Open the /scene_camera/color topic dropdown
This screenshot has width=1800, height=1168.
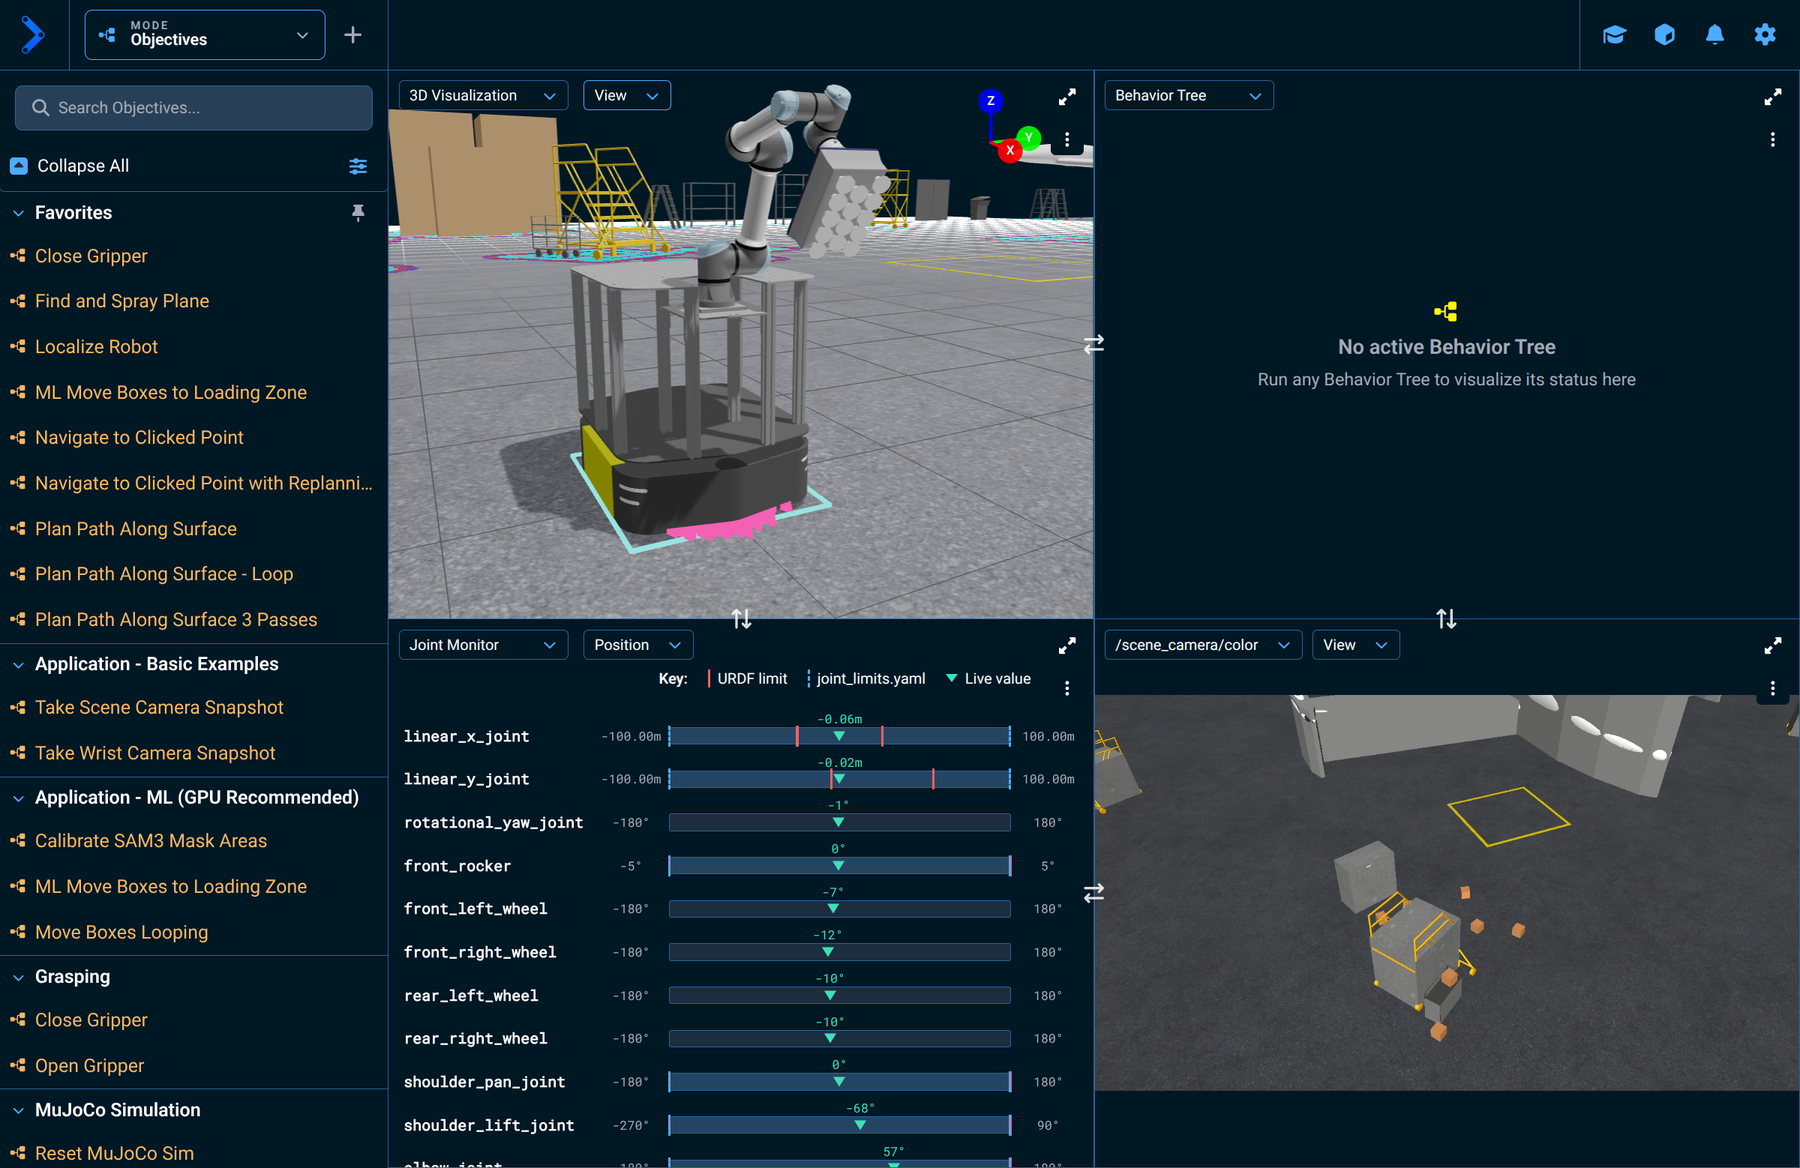pyautogui.click(x=1203, y=645)
